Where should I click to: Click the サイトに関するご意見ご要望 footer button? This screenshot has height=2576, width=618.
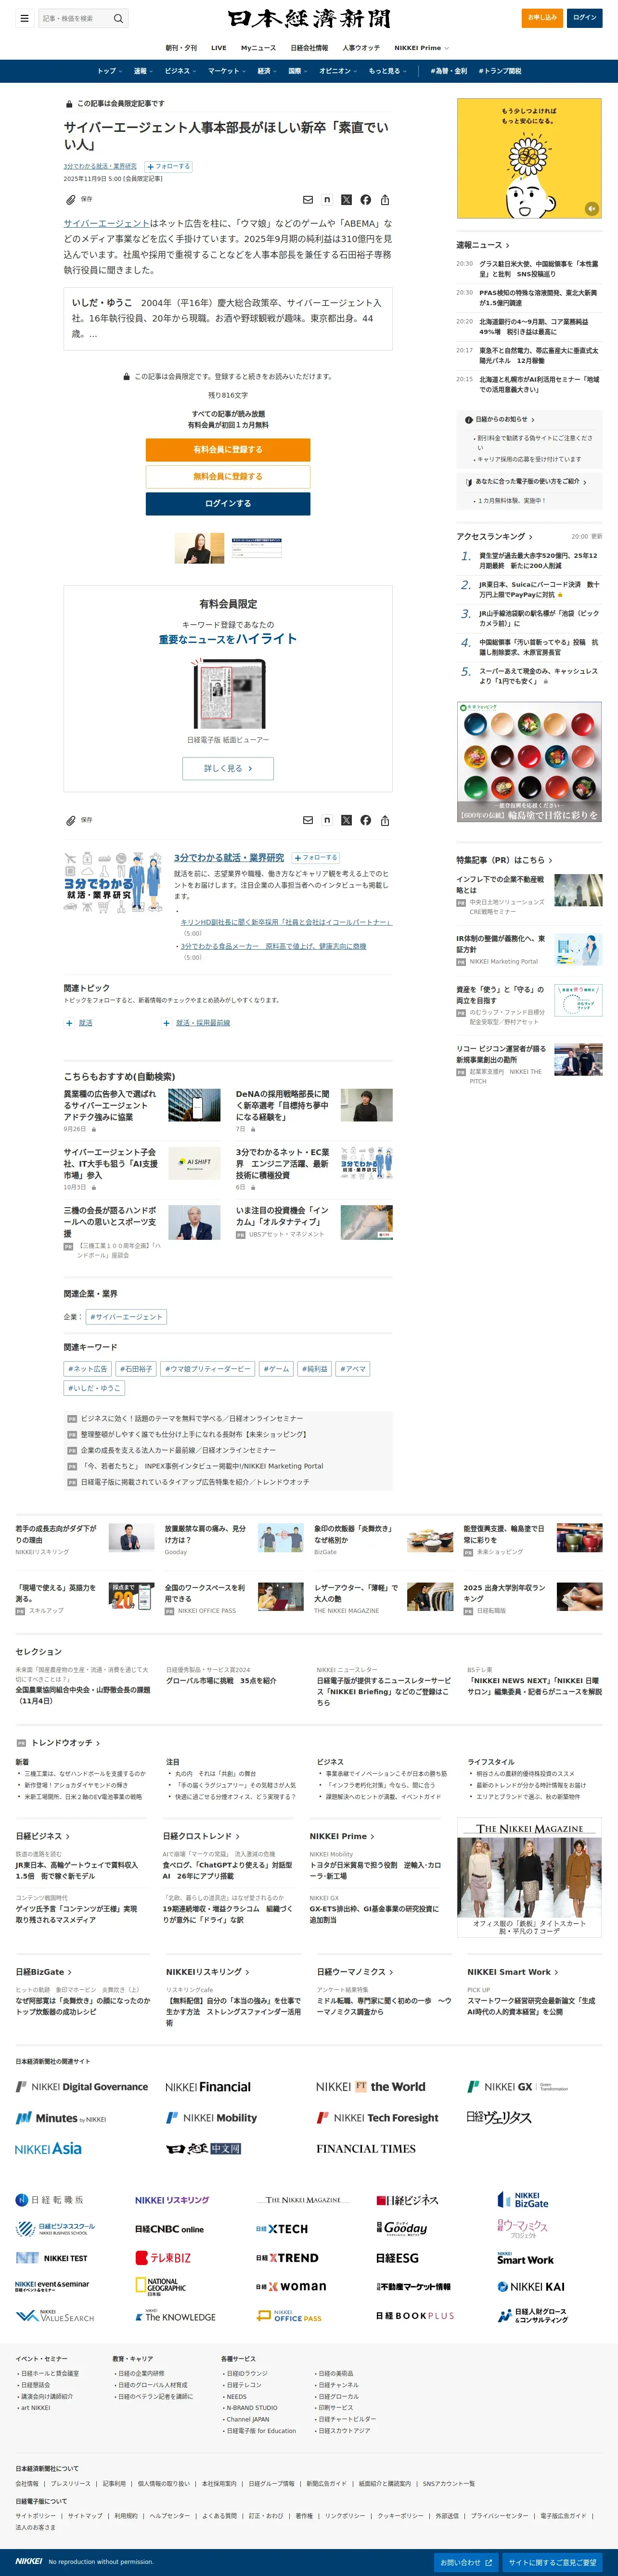pos(552,2562)
